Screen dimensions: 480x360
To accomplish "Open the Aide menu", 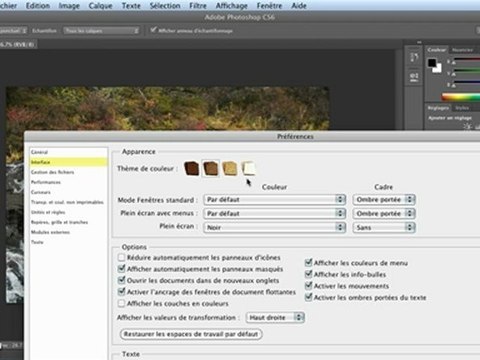I will (299, 6).
